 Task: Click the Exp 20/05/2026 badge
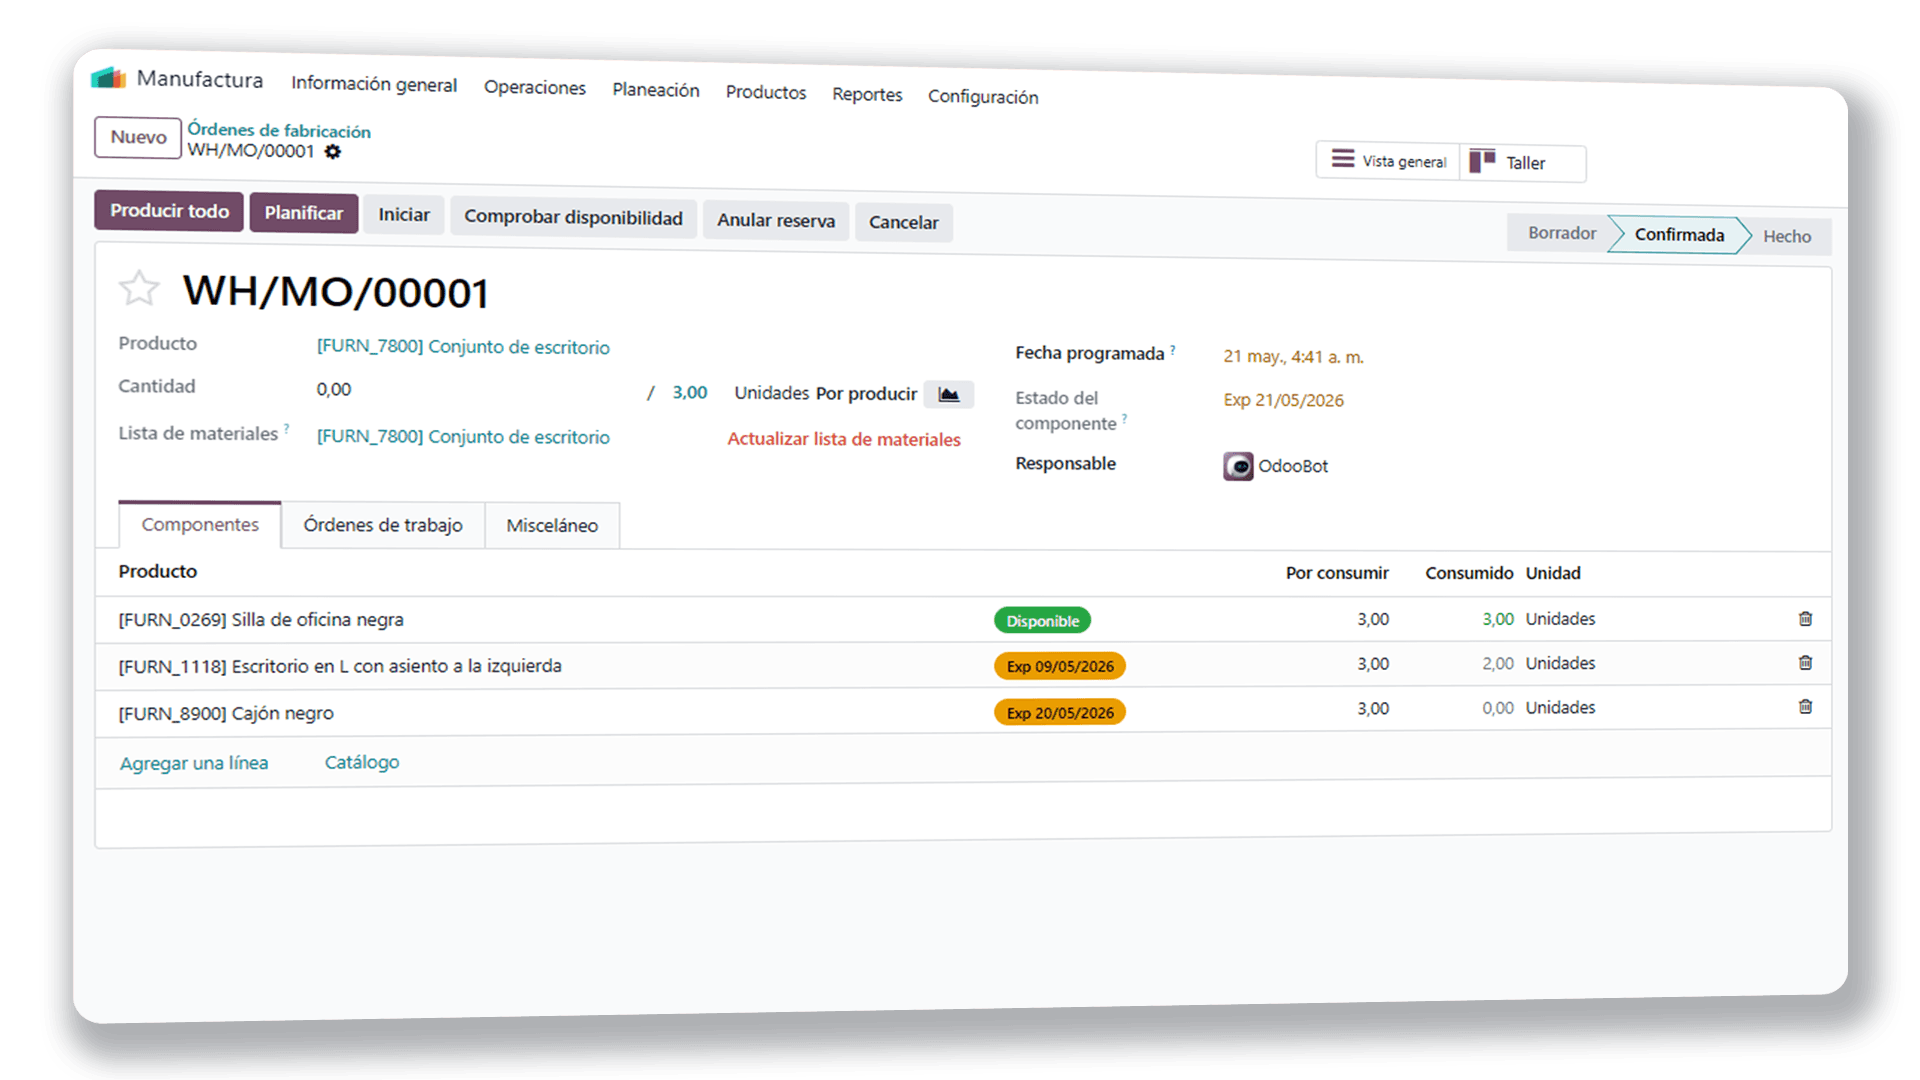(1060, 712)
